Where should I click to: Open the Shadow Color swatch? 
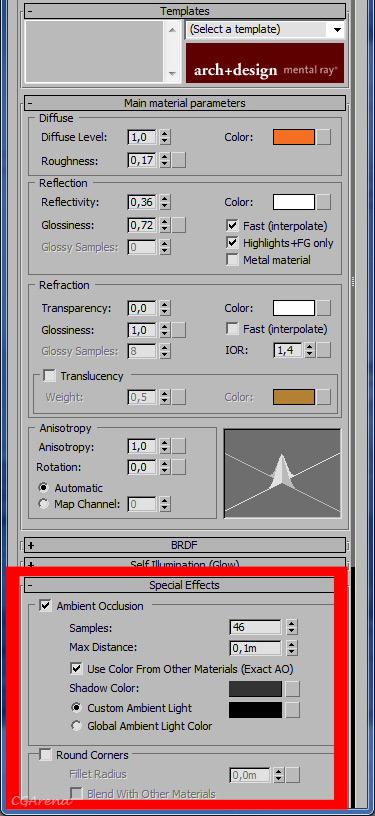[255, 688]
